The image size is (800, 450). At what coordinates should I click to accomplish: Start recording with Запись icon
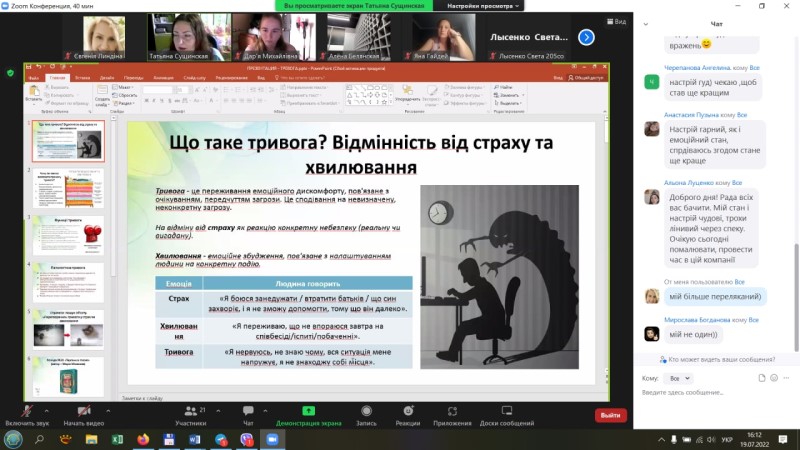(367, 411)
